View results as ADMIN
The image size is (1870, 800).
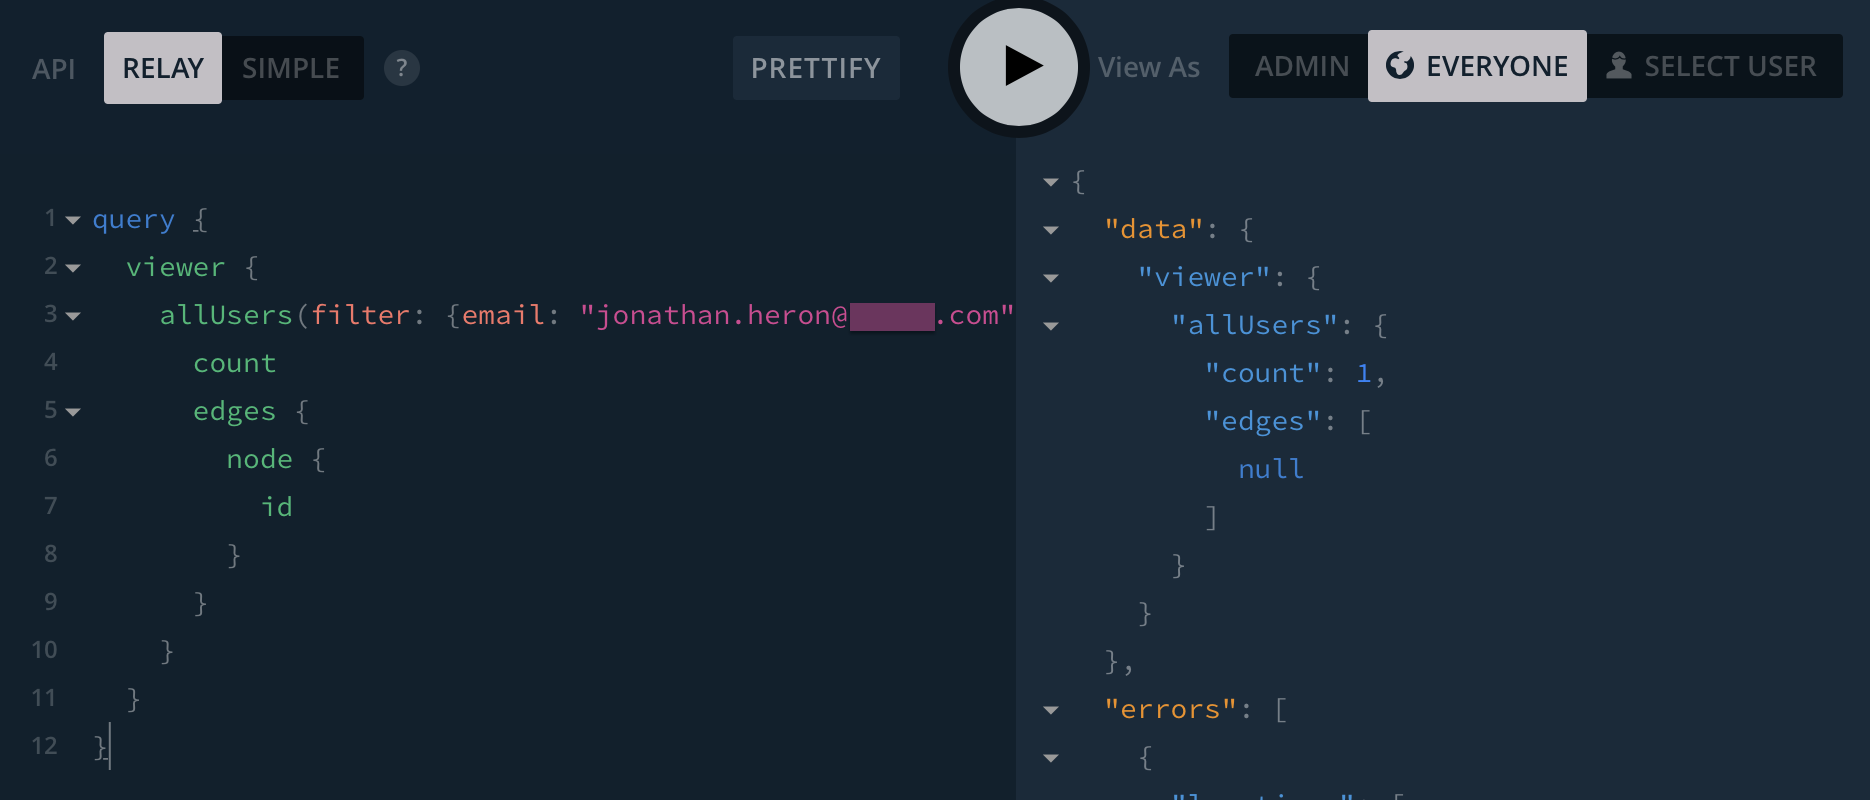pyautogui.click(x=1301, y=66)
